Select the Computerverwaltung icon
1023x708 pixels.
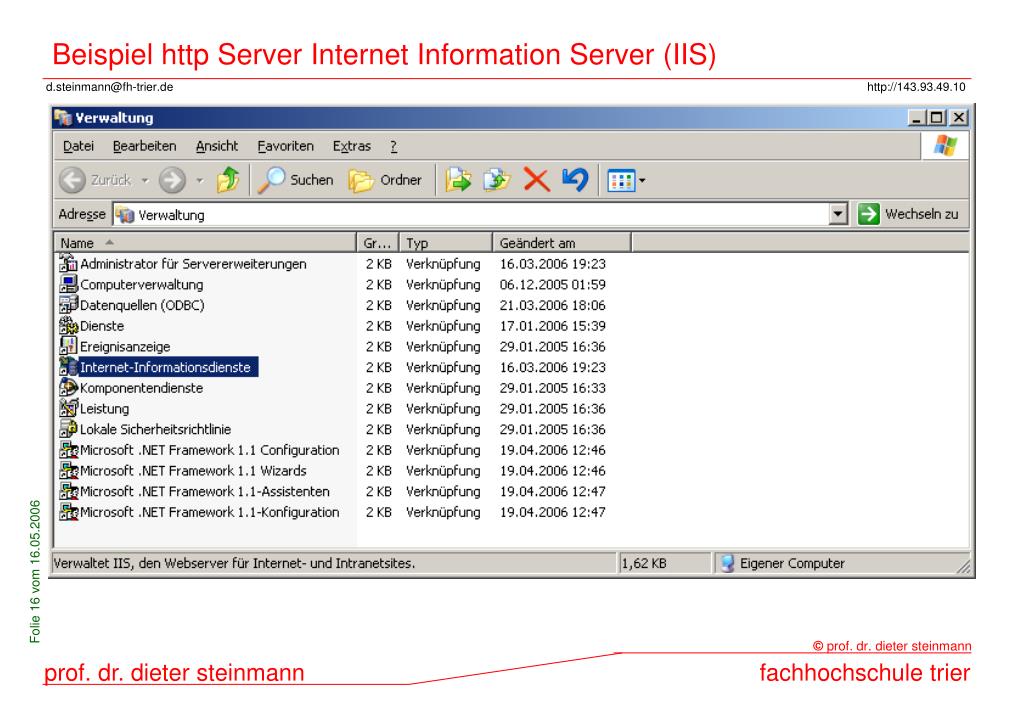click(69, 284)
